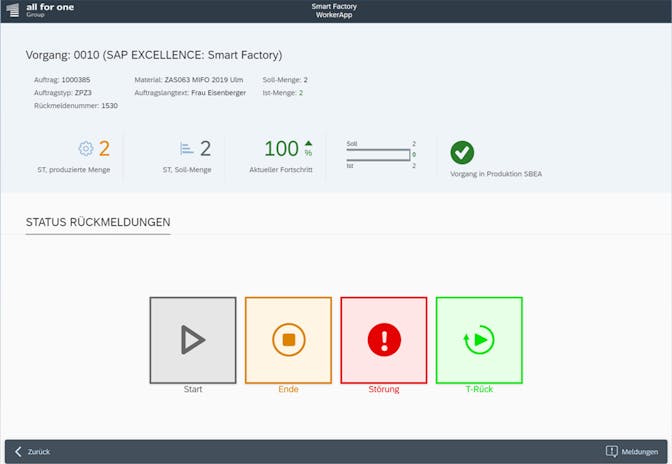Click the Ende stop tile
This screenshot has width=672, height=464.
tap(288, 340)
